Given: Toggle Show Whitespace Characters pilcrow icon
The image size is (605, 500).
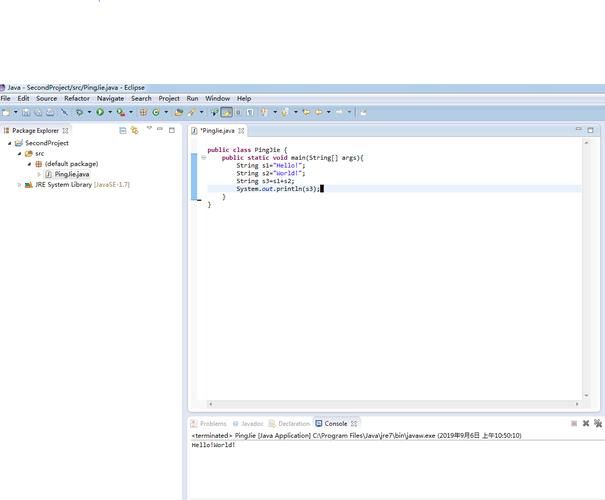Looking at the screenshot, I should tap(250, 112).
